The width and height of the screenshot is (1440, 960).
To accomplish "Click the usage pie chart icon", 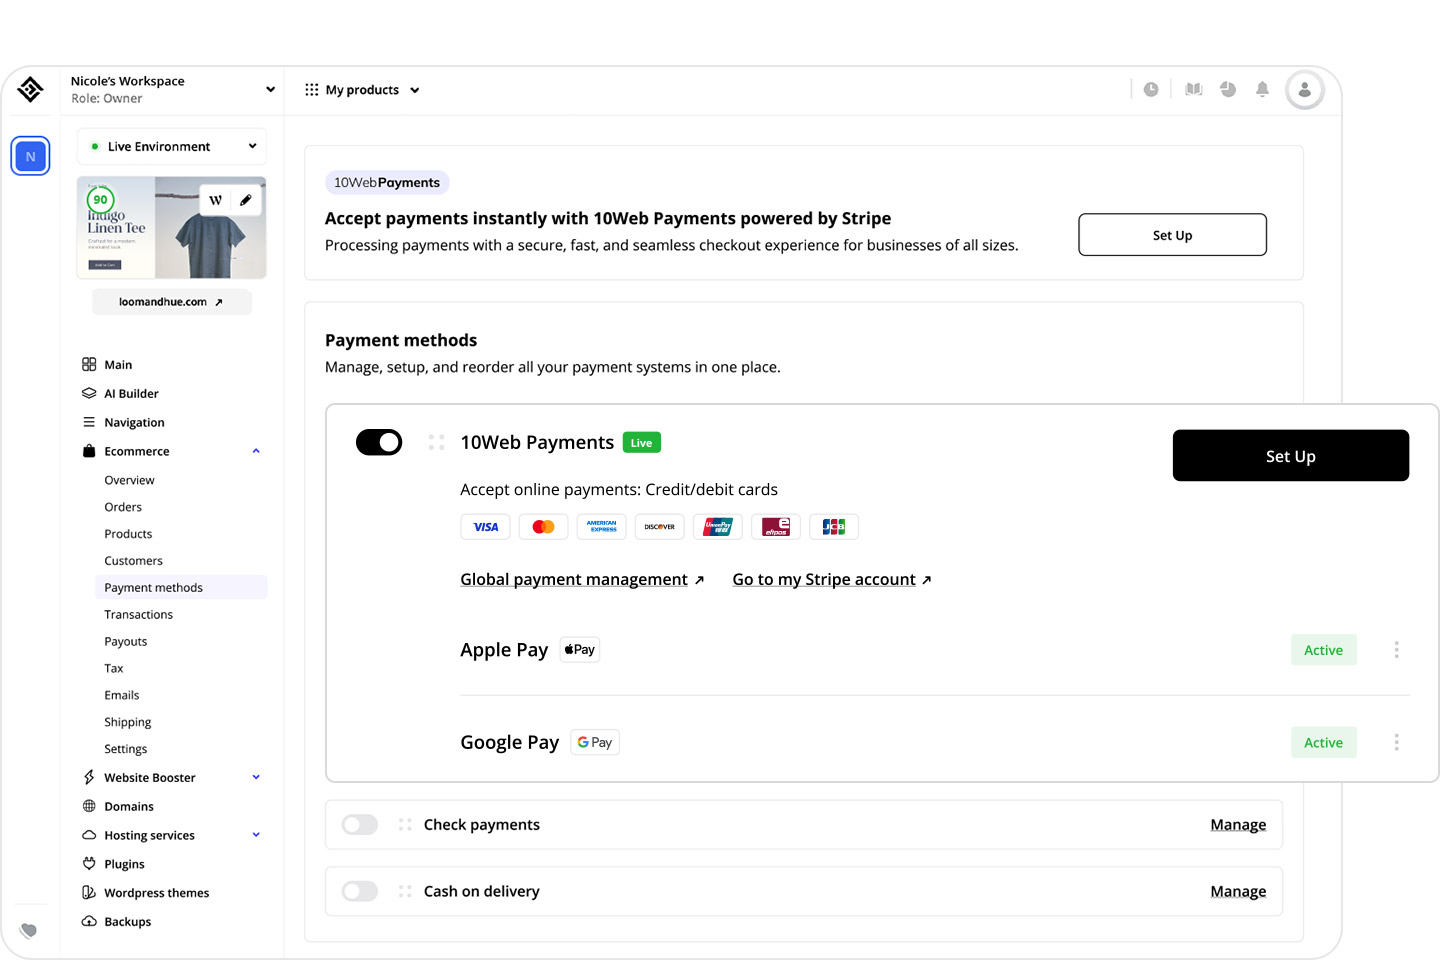I will 1228,89.
